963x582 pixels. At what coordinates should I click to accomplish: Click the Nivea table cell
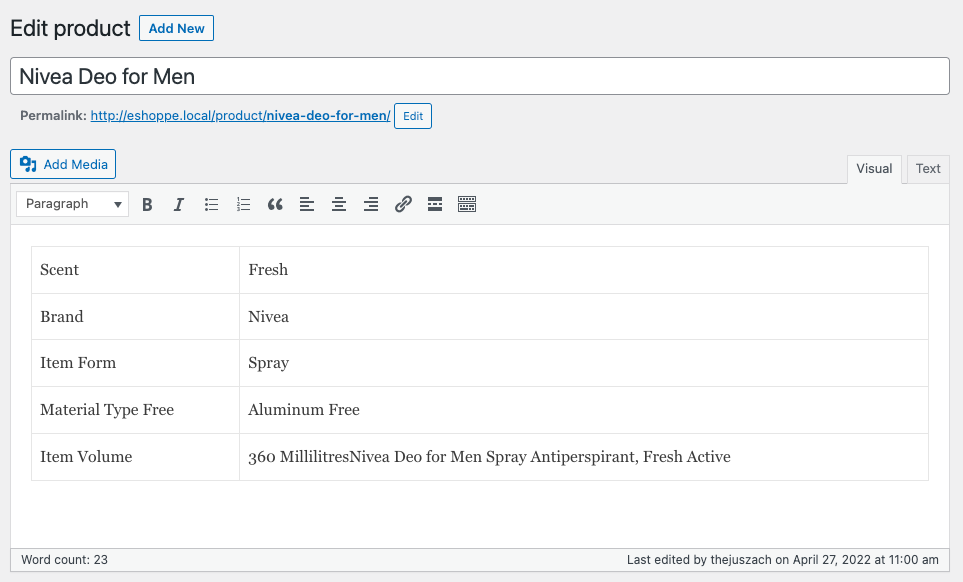[x=583, y=317]
